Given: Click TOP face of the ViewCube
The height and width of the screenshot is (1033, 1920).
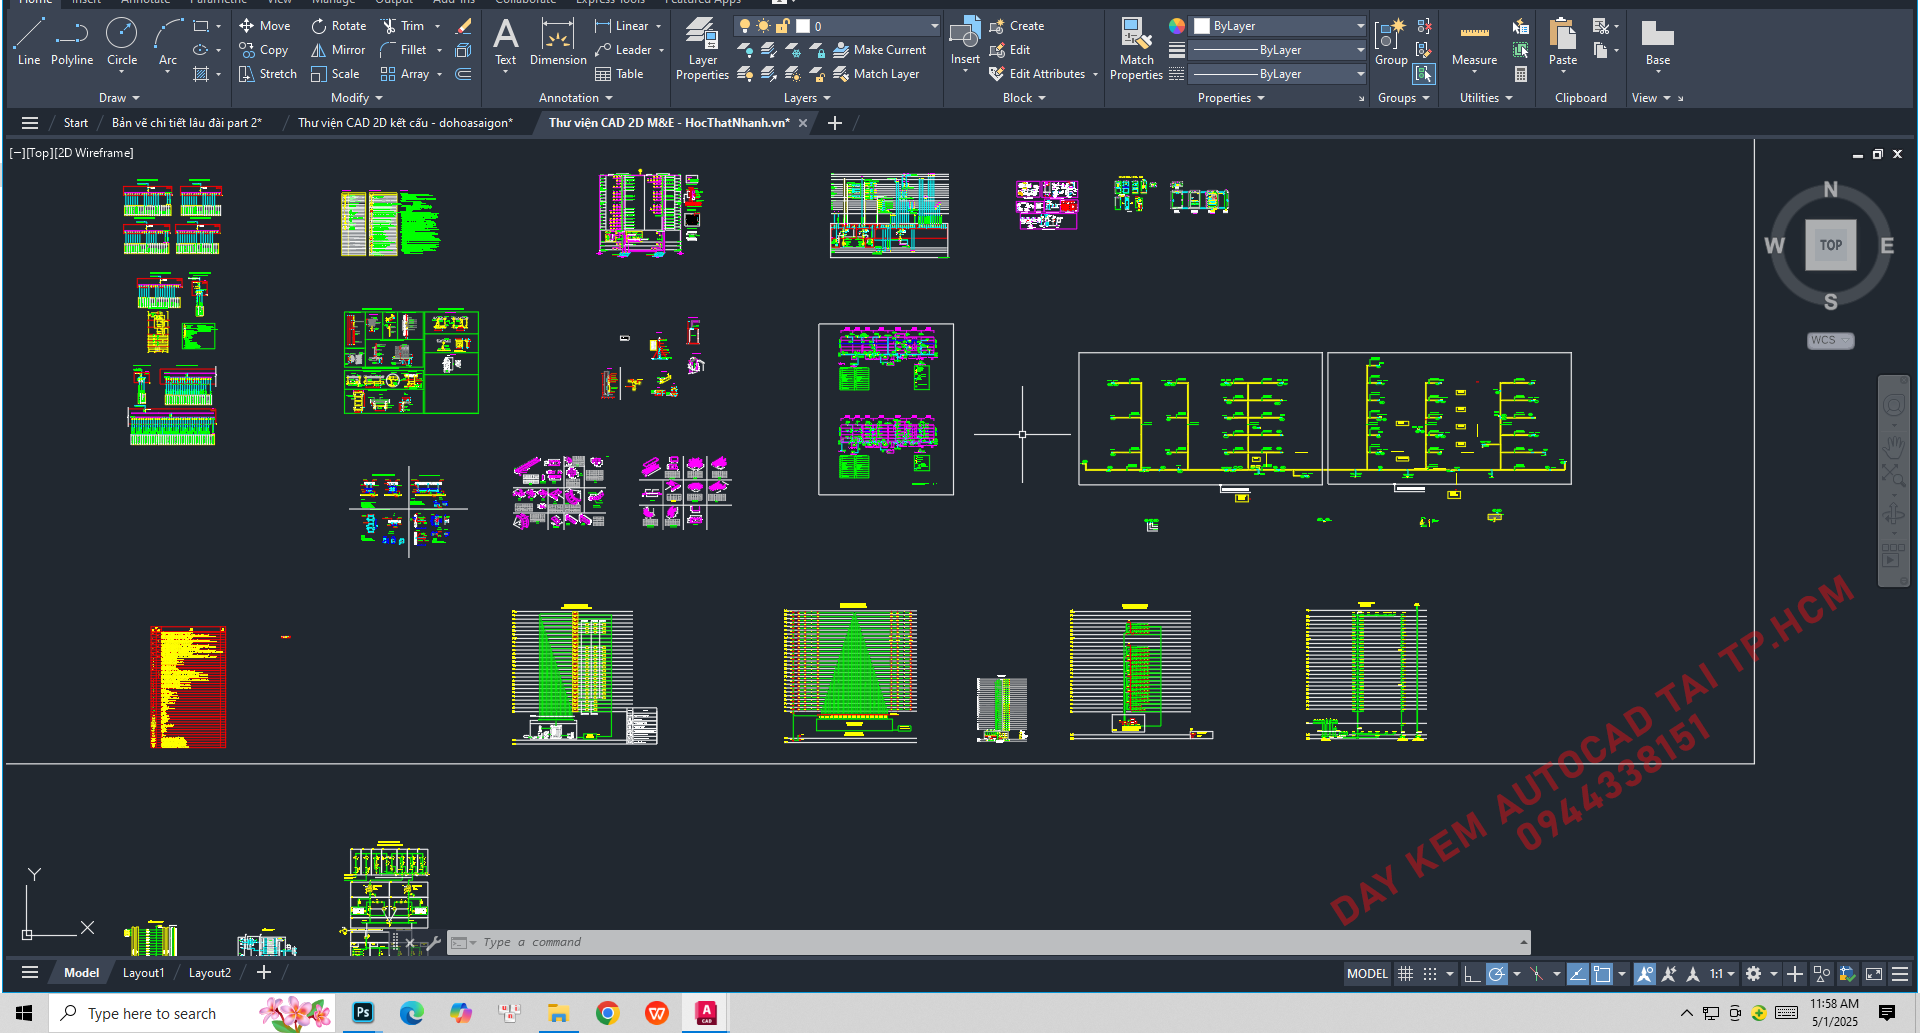Looking at the screenshot, I should (1831, 245).
